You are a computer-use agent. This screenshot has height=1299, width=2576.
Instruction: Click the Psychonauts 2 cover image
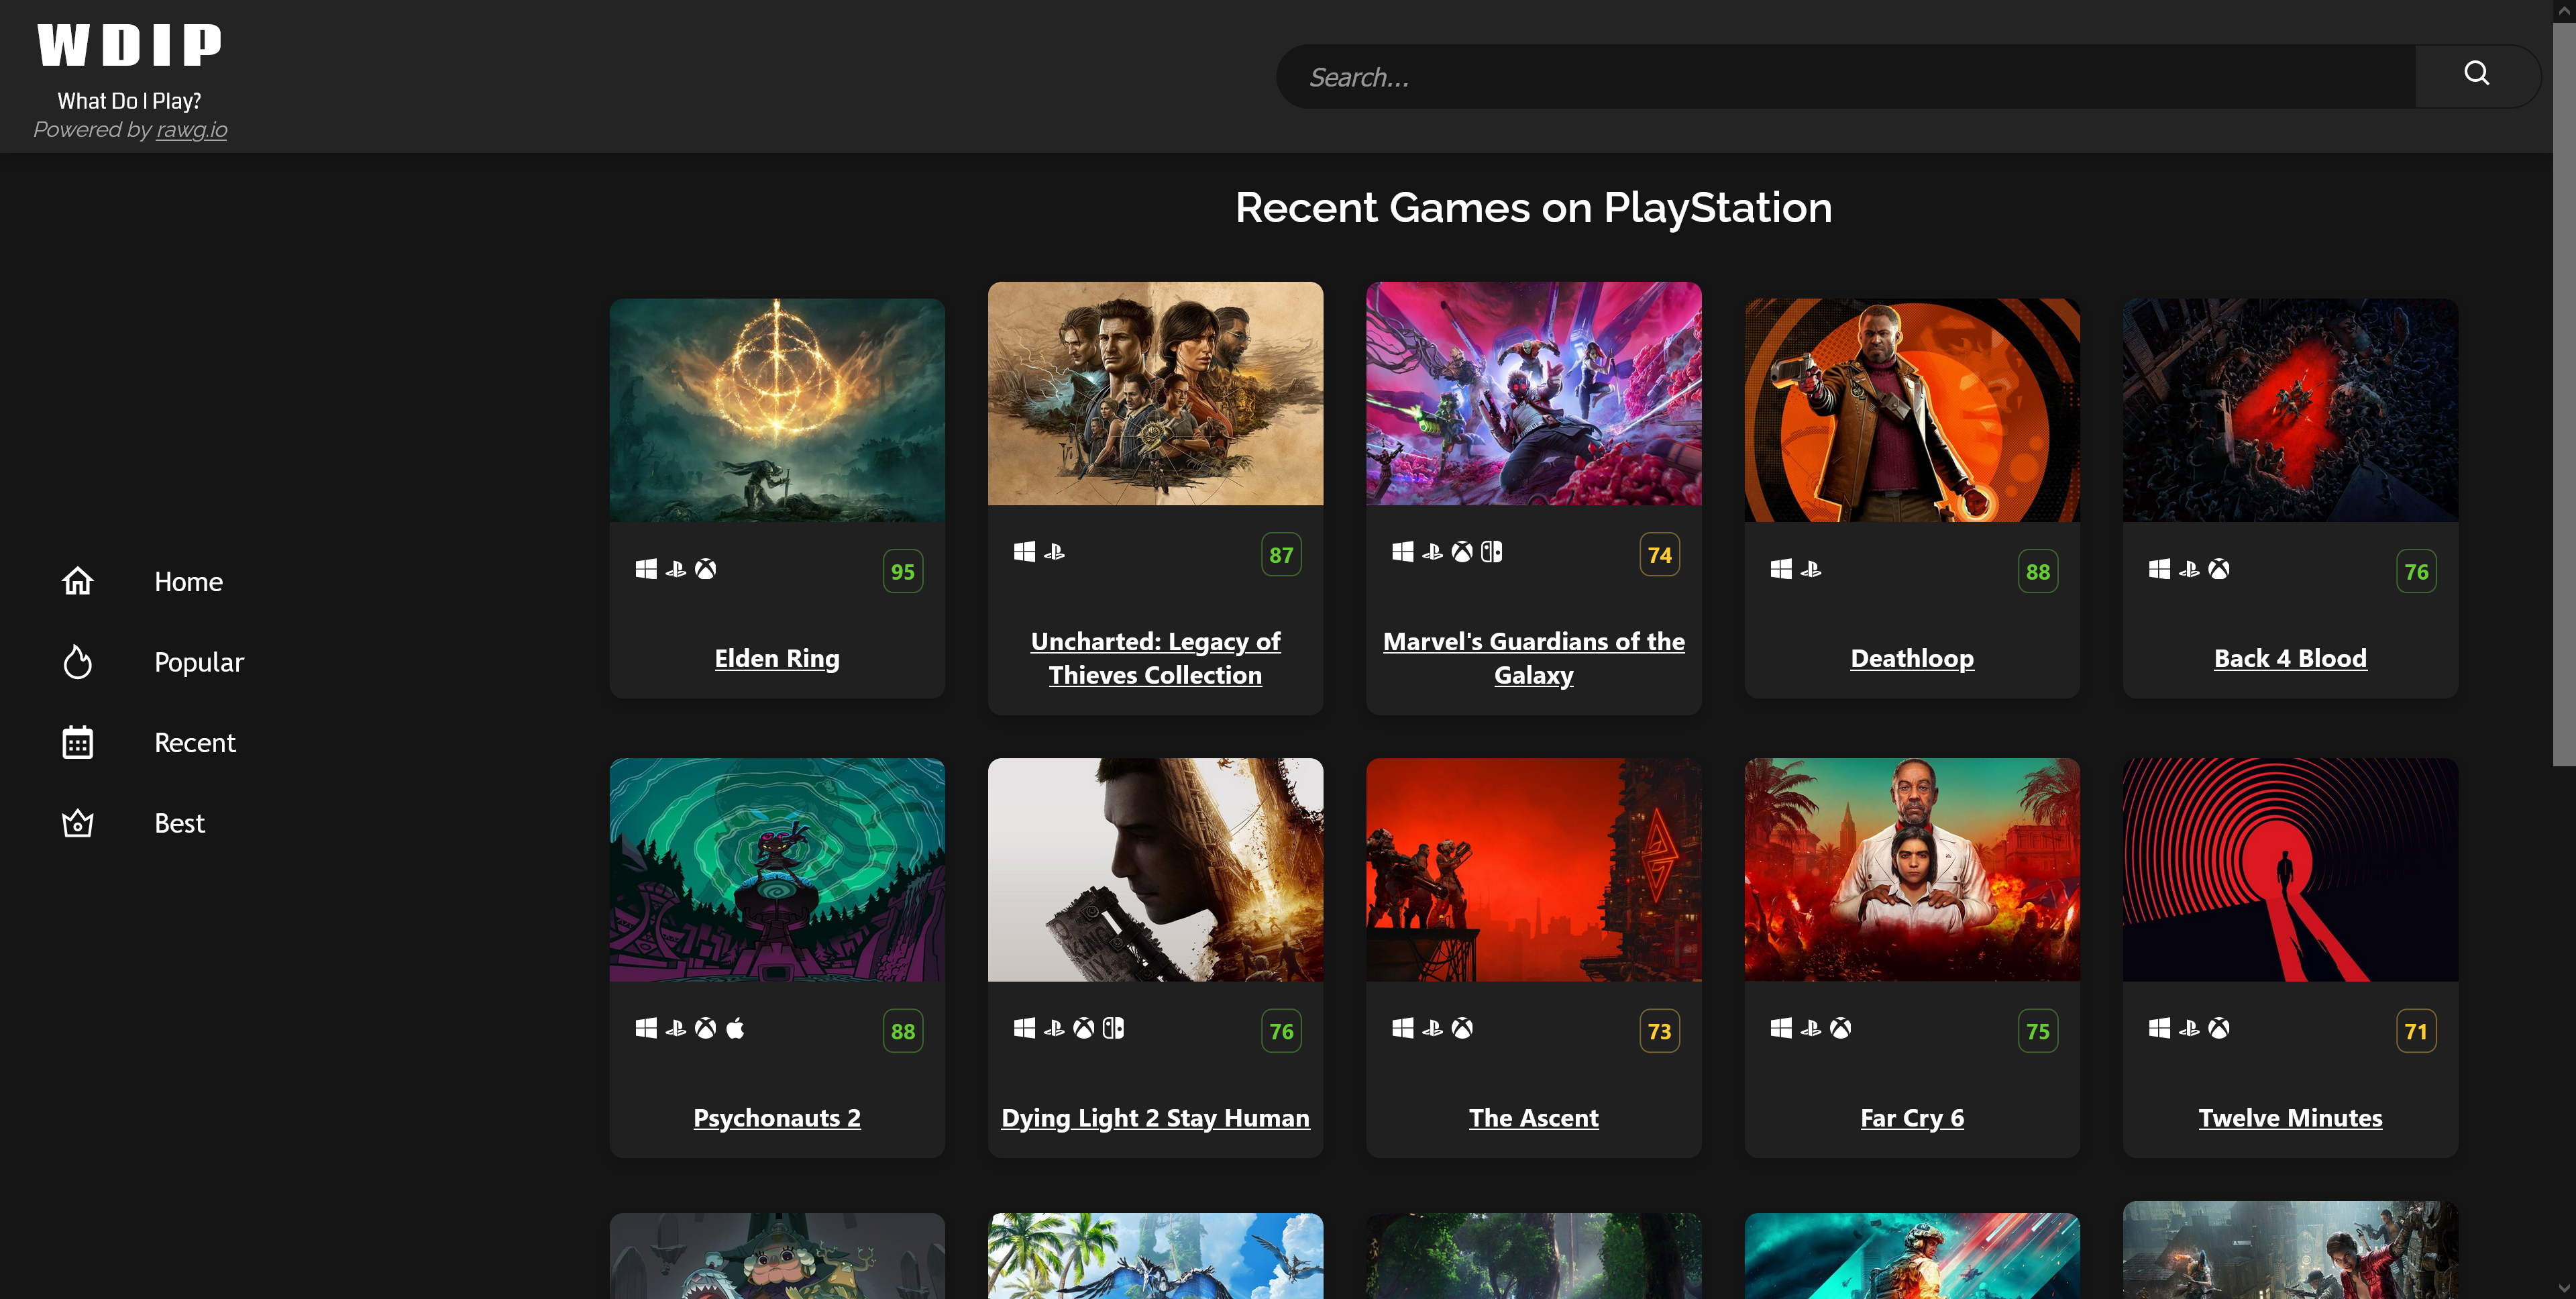coord(777,869)
